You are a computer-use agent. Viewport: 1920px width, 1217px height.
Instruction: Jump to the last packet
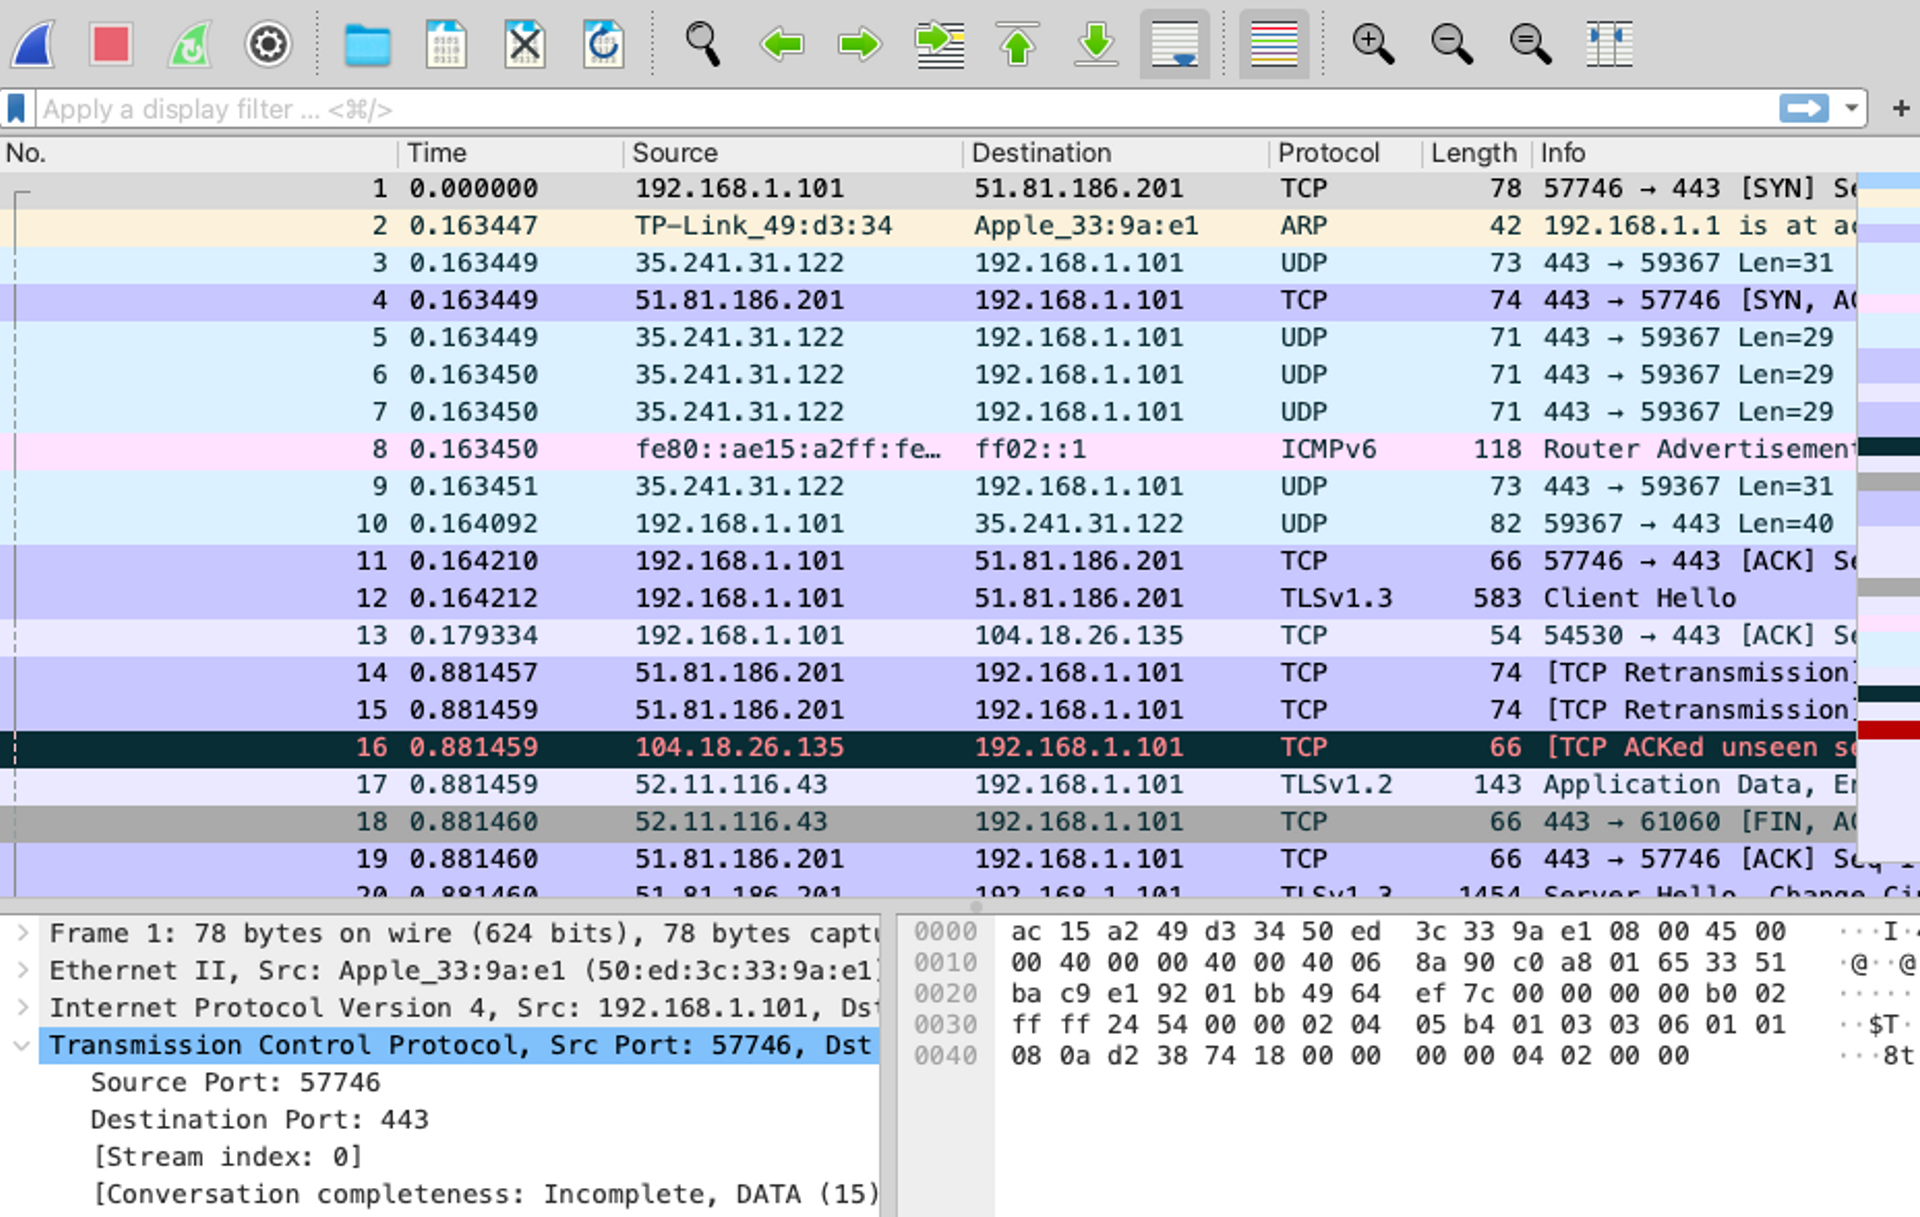click(1096, 44)
